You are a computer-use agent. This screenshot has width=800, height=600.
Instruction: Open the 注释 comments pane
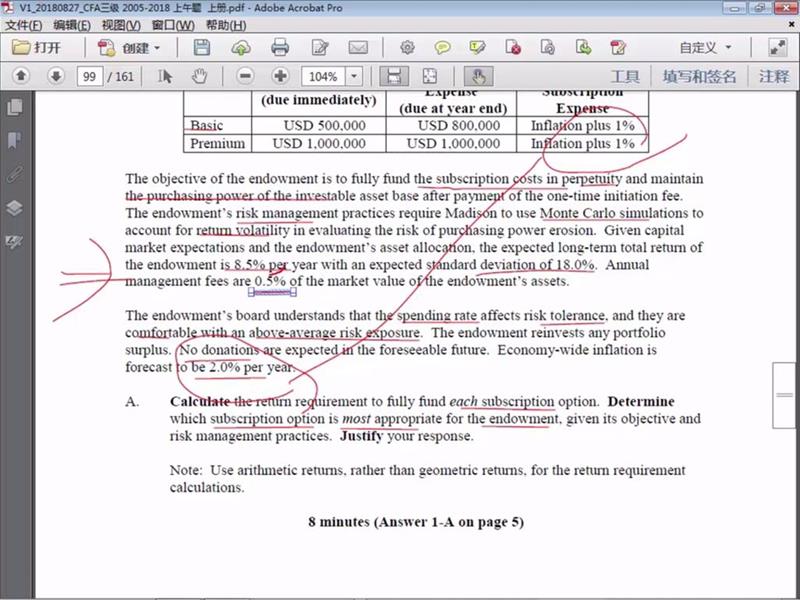tap(774, 77)
